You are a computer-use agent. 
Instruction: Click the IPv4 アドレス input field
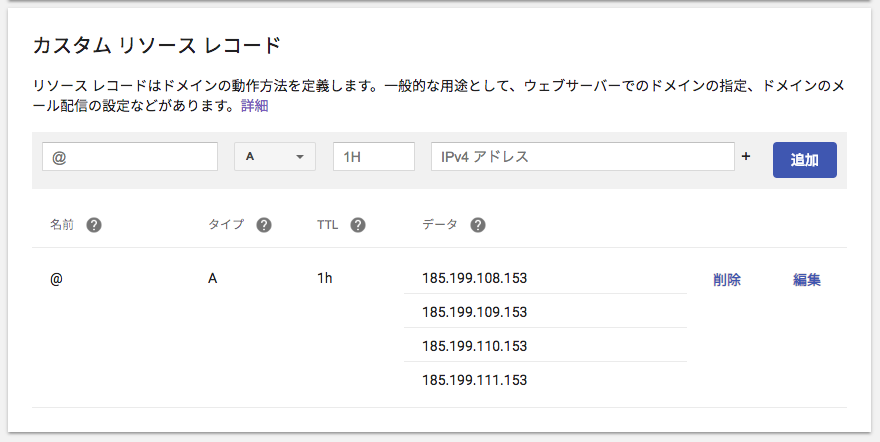[x=583, y=157]
